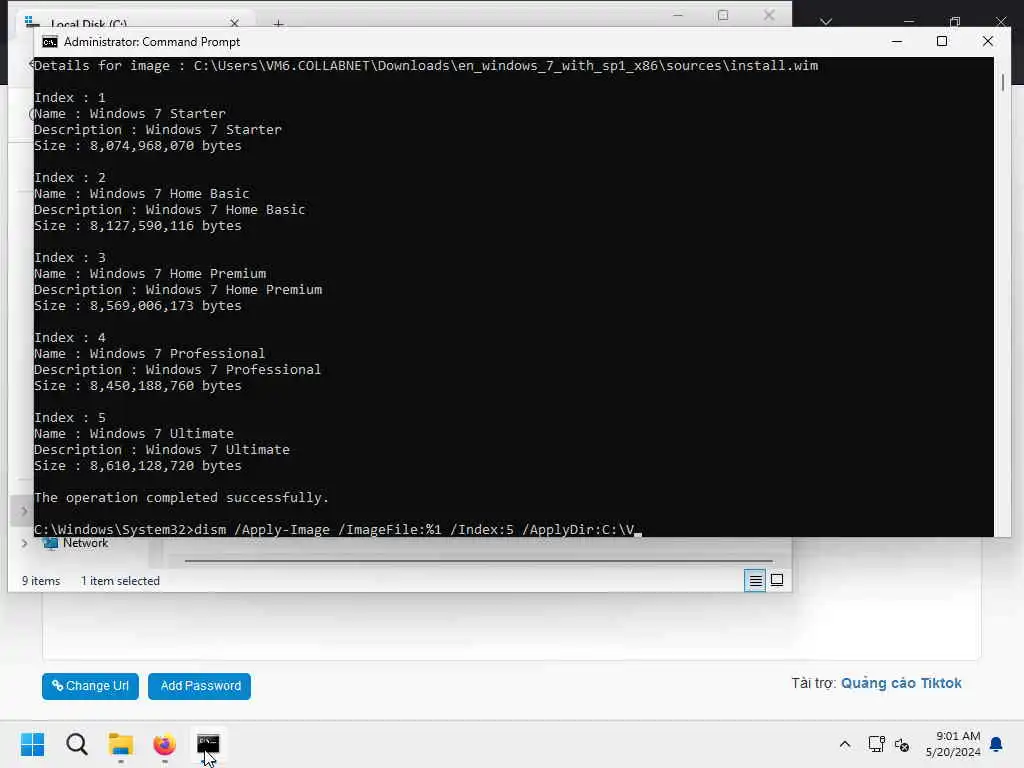This screenshot has width=1024, height=768.
Task: Click 'Description : Windows 7 Home Premium' line
Action: click(x=178, y=290)
